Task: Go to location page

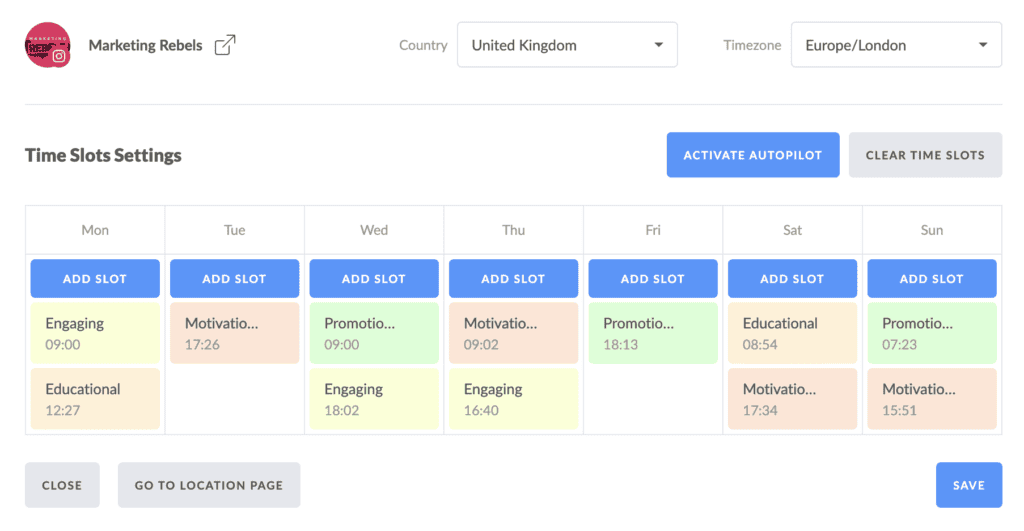Action: click(209, 485)
